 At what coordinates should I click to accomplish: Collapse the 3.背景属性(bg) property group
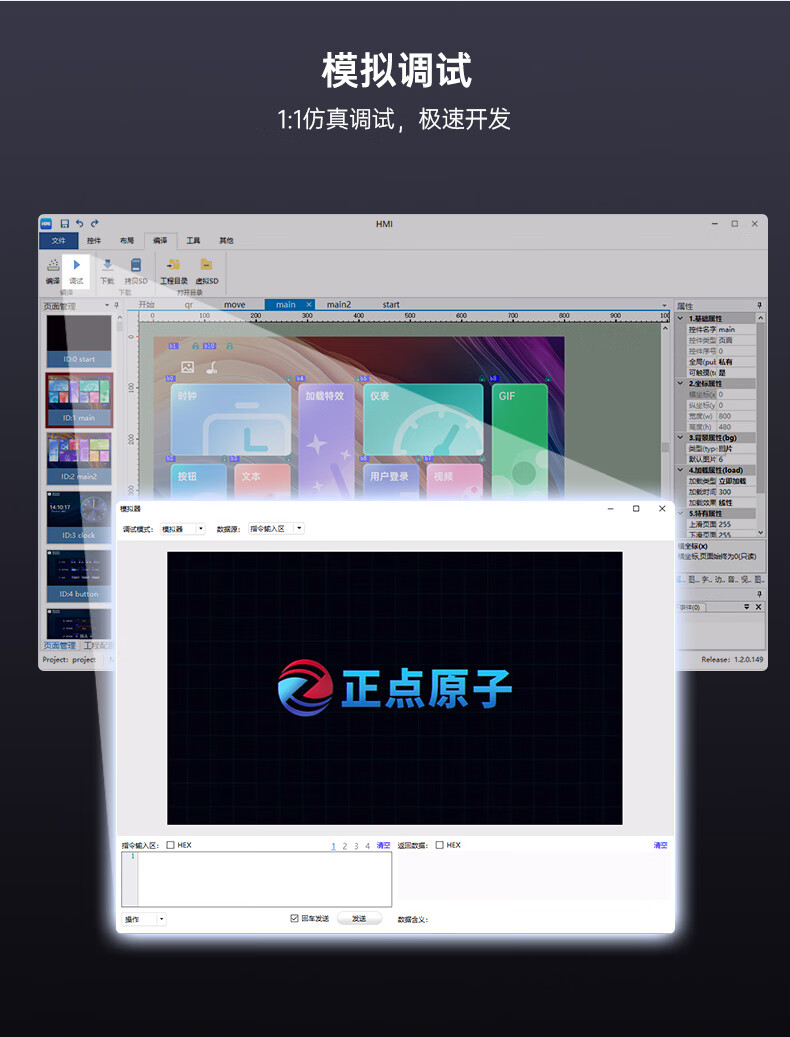click(680, 437)
